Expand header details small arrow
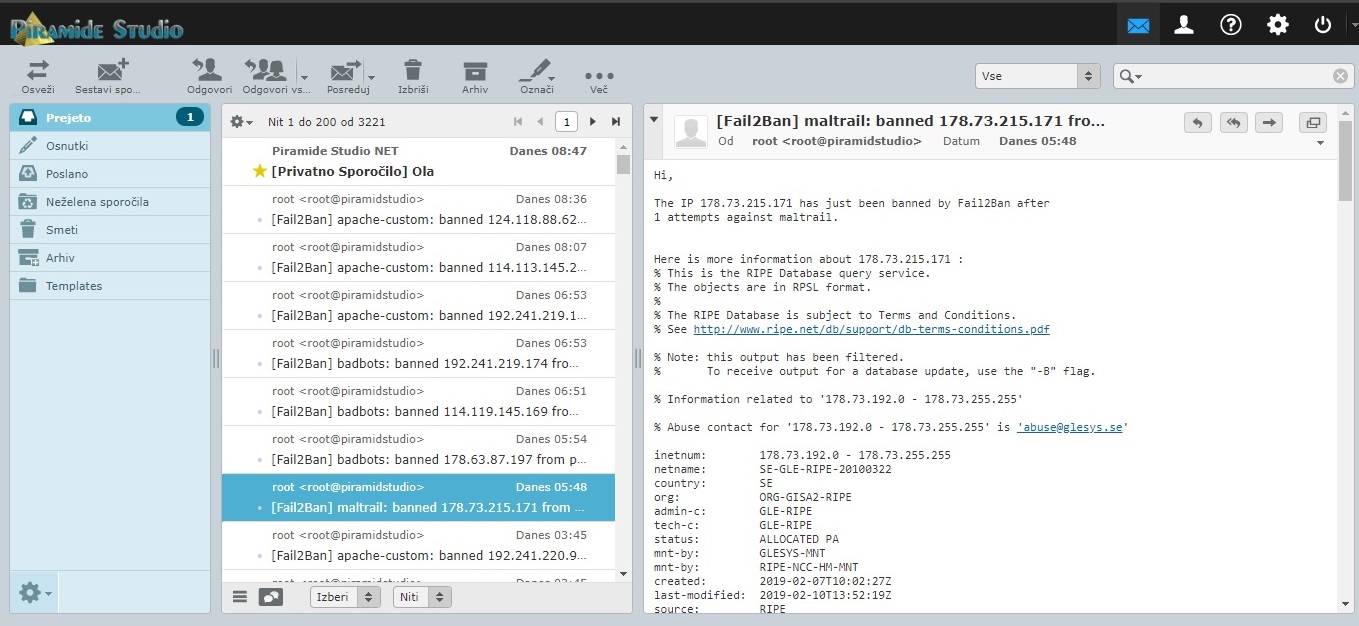 point(1320,143)
